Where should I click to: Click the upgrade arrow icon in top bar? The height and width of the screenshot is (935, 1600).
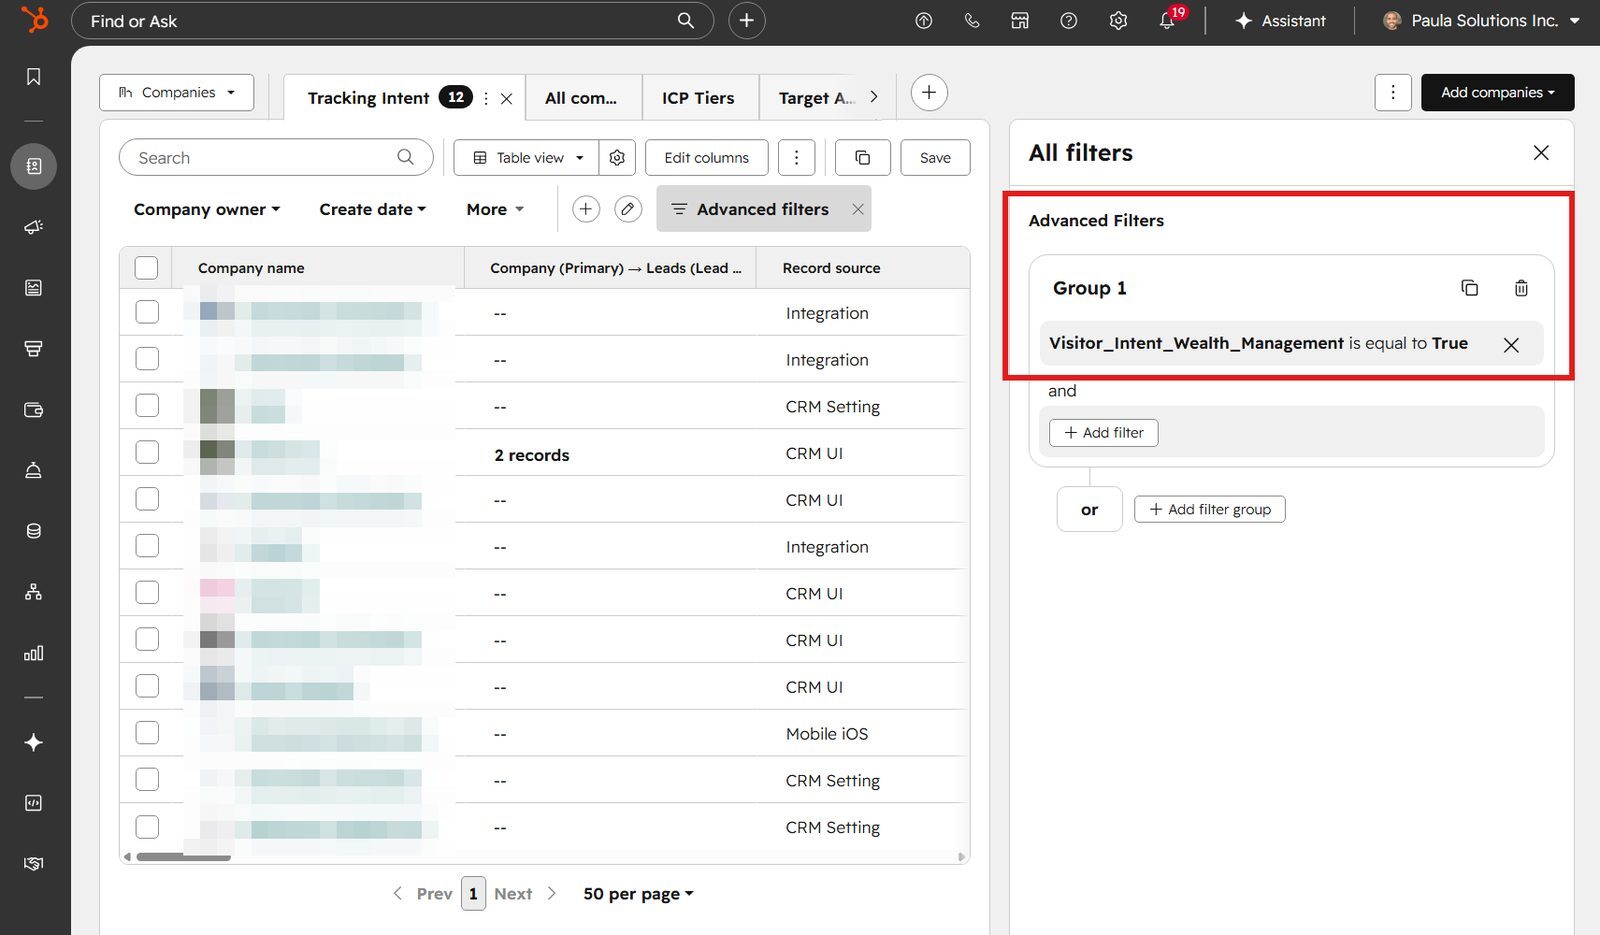923,21
